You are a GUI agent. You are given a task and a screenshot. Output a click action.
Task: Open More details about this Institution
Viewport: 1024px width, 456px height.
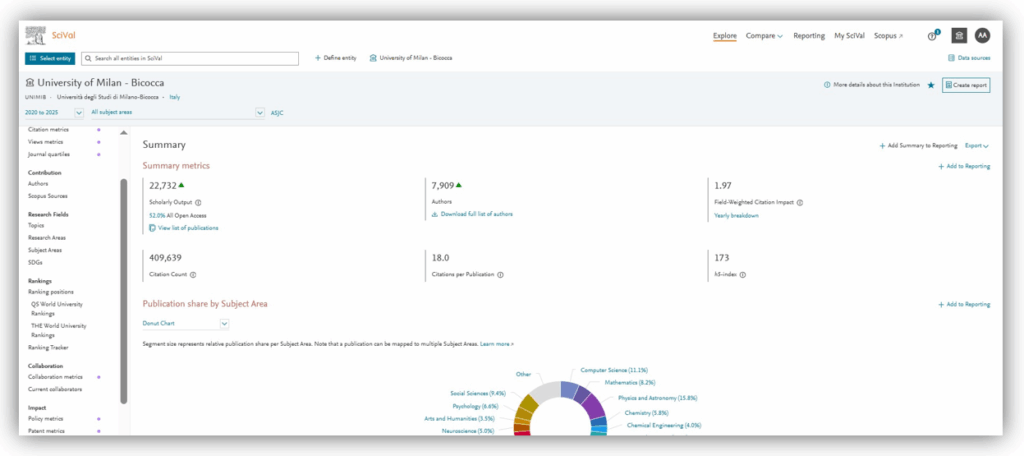[x=871, y=85]
